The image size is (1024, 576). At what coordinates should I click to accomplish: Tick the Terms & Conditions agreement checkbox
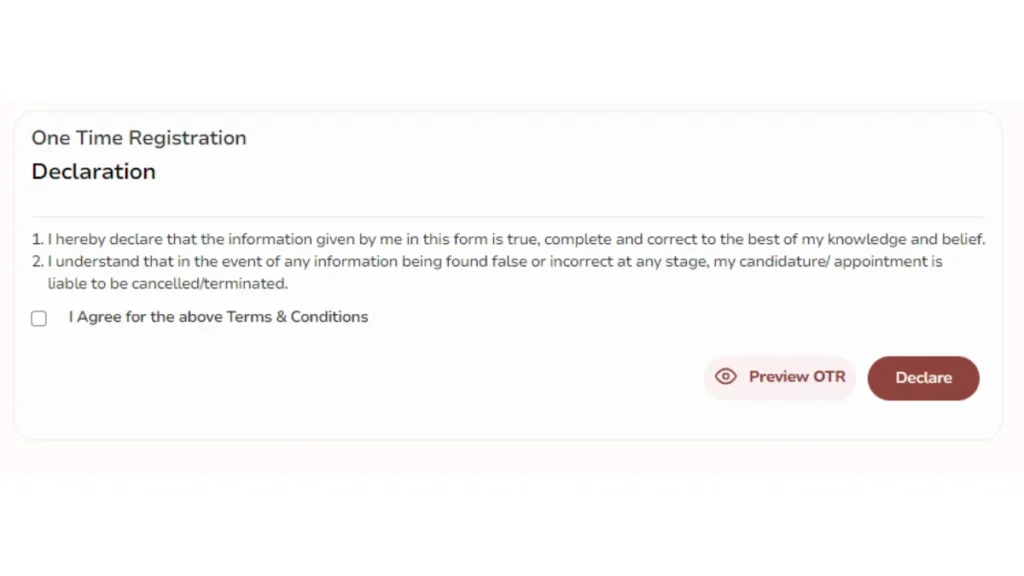(39, 318)
